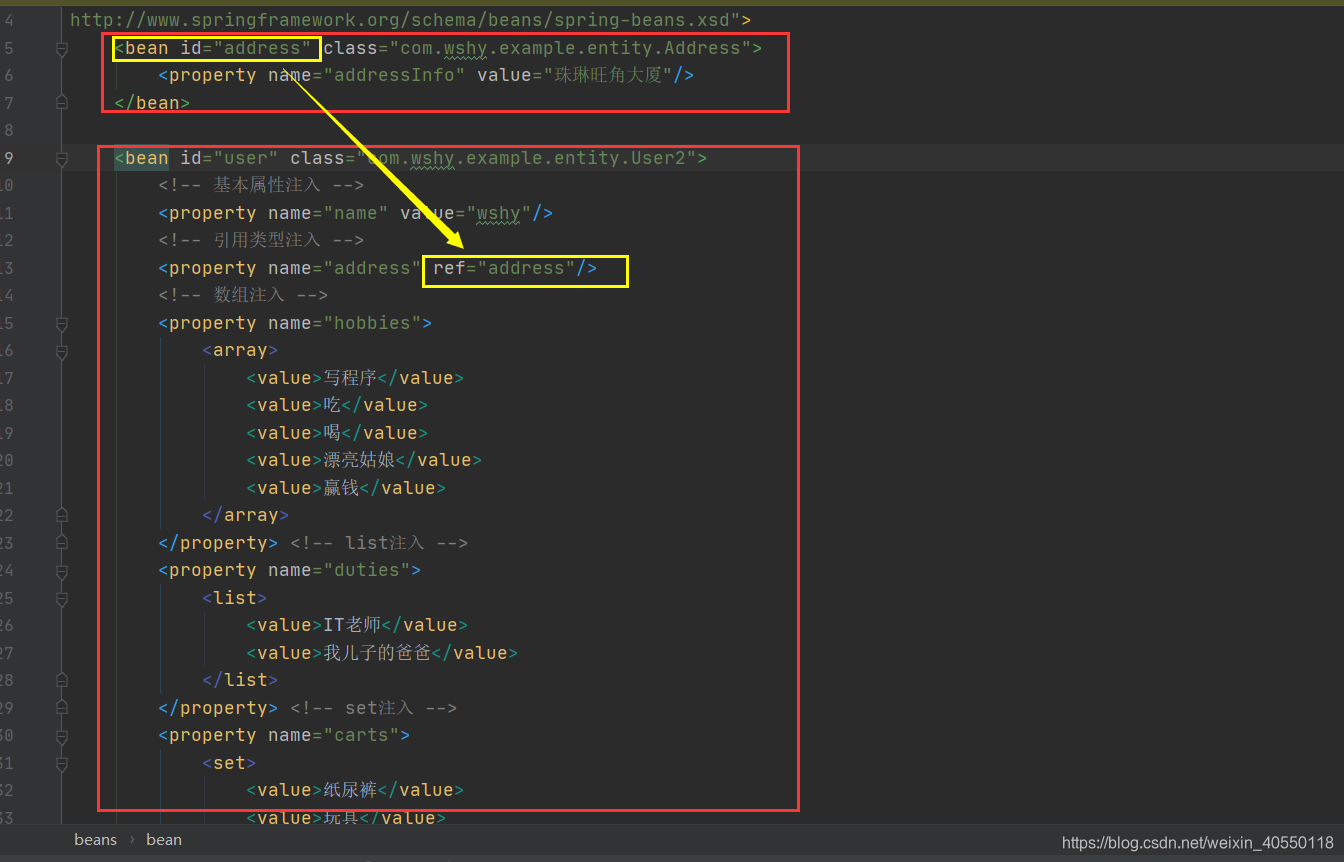This screenshot has width=1344, height=862.
Task: Click fold end marker at </property> before set注入 comment
Action: (x=62, y=708)
